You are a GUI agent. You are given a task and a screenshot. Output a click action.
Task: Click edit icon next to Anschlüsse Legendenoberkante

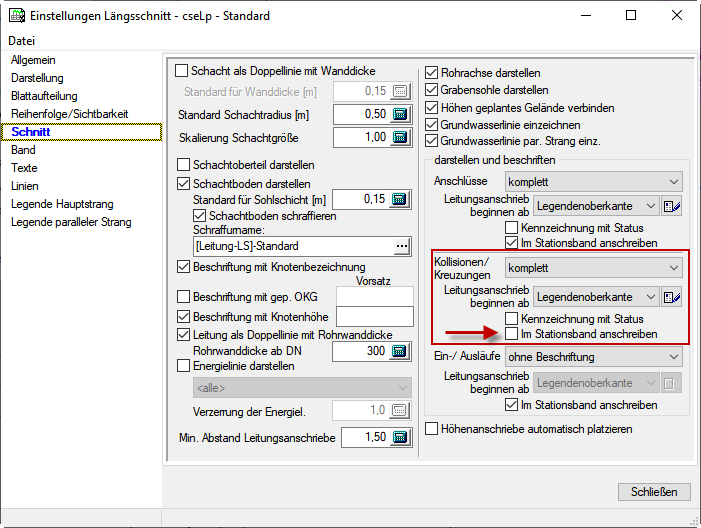pyautogui.click(x=672, y=206)
